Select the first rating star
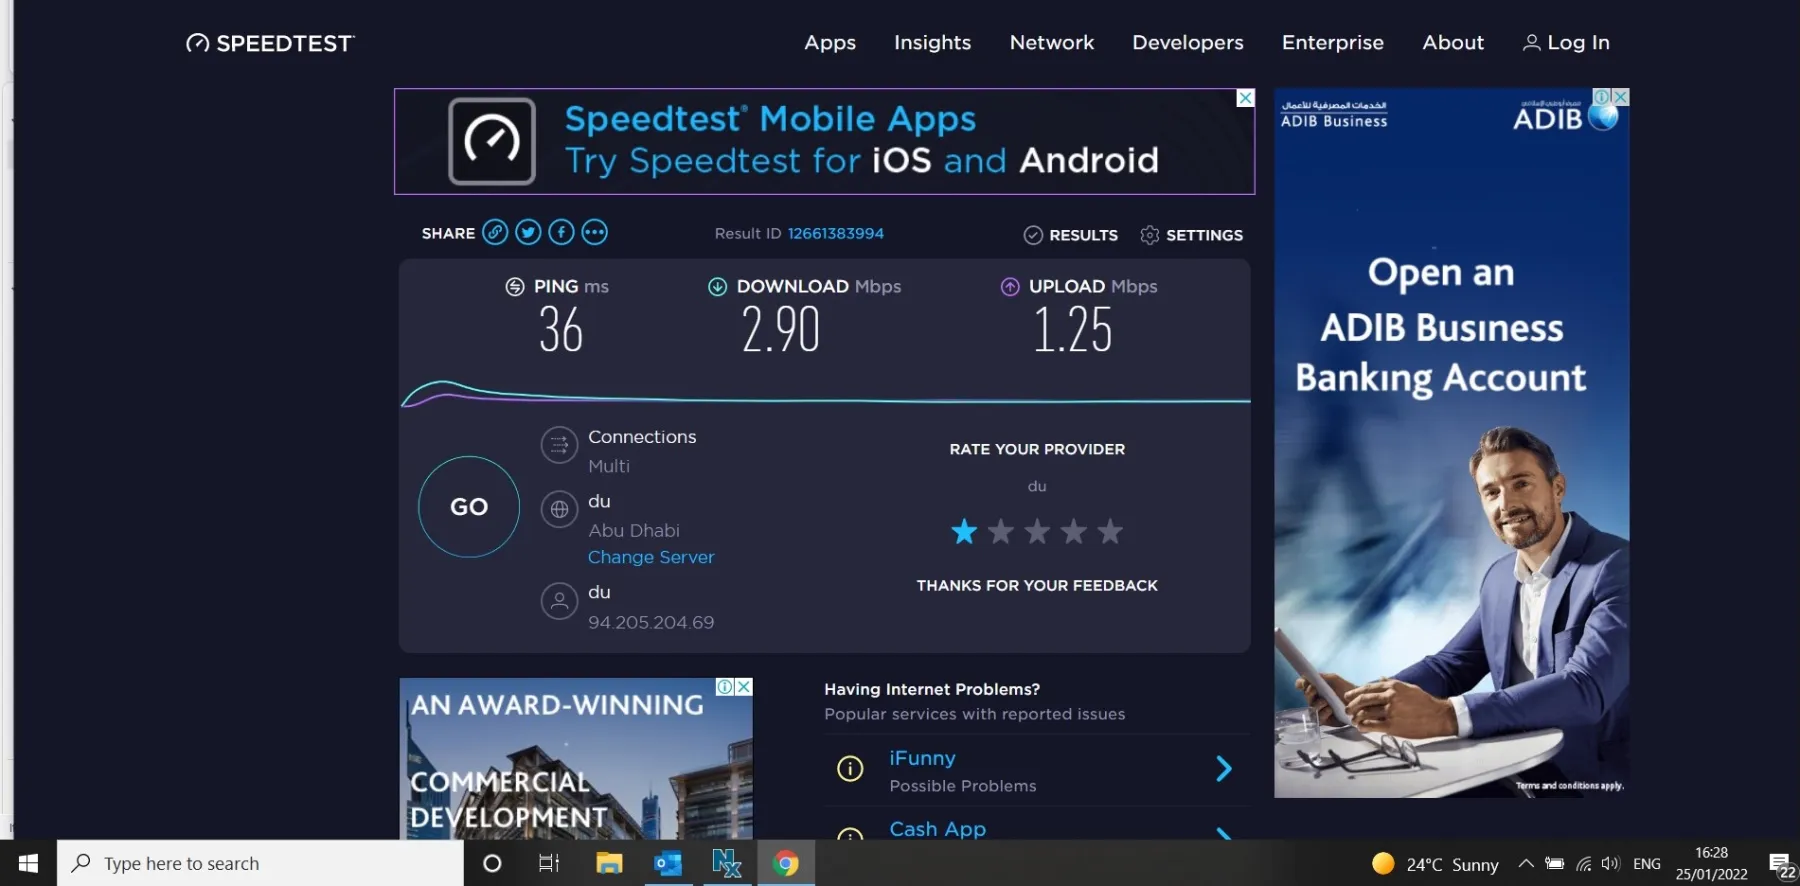The image size is (1800, 886). (x=964, y=532)
